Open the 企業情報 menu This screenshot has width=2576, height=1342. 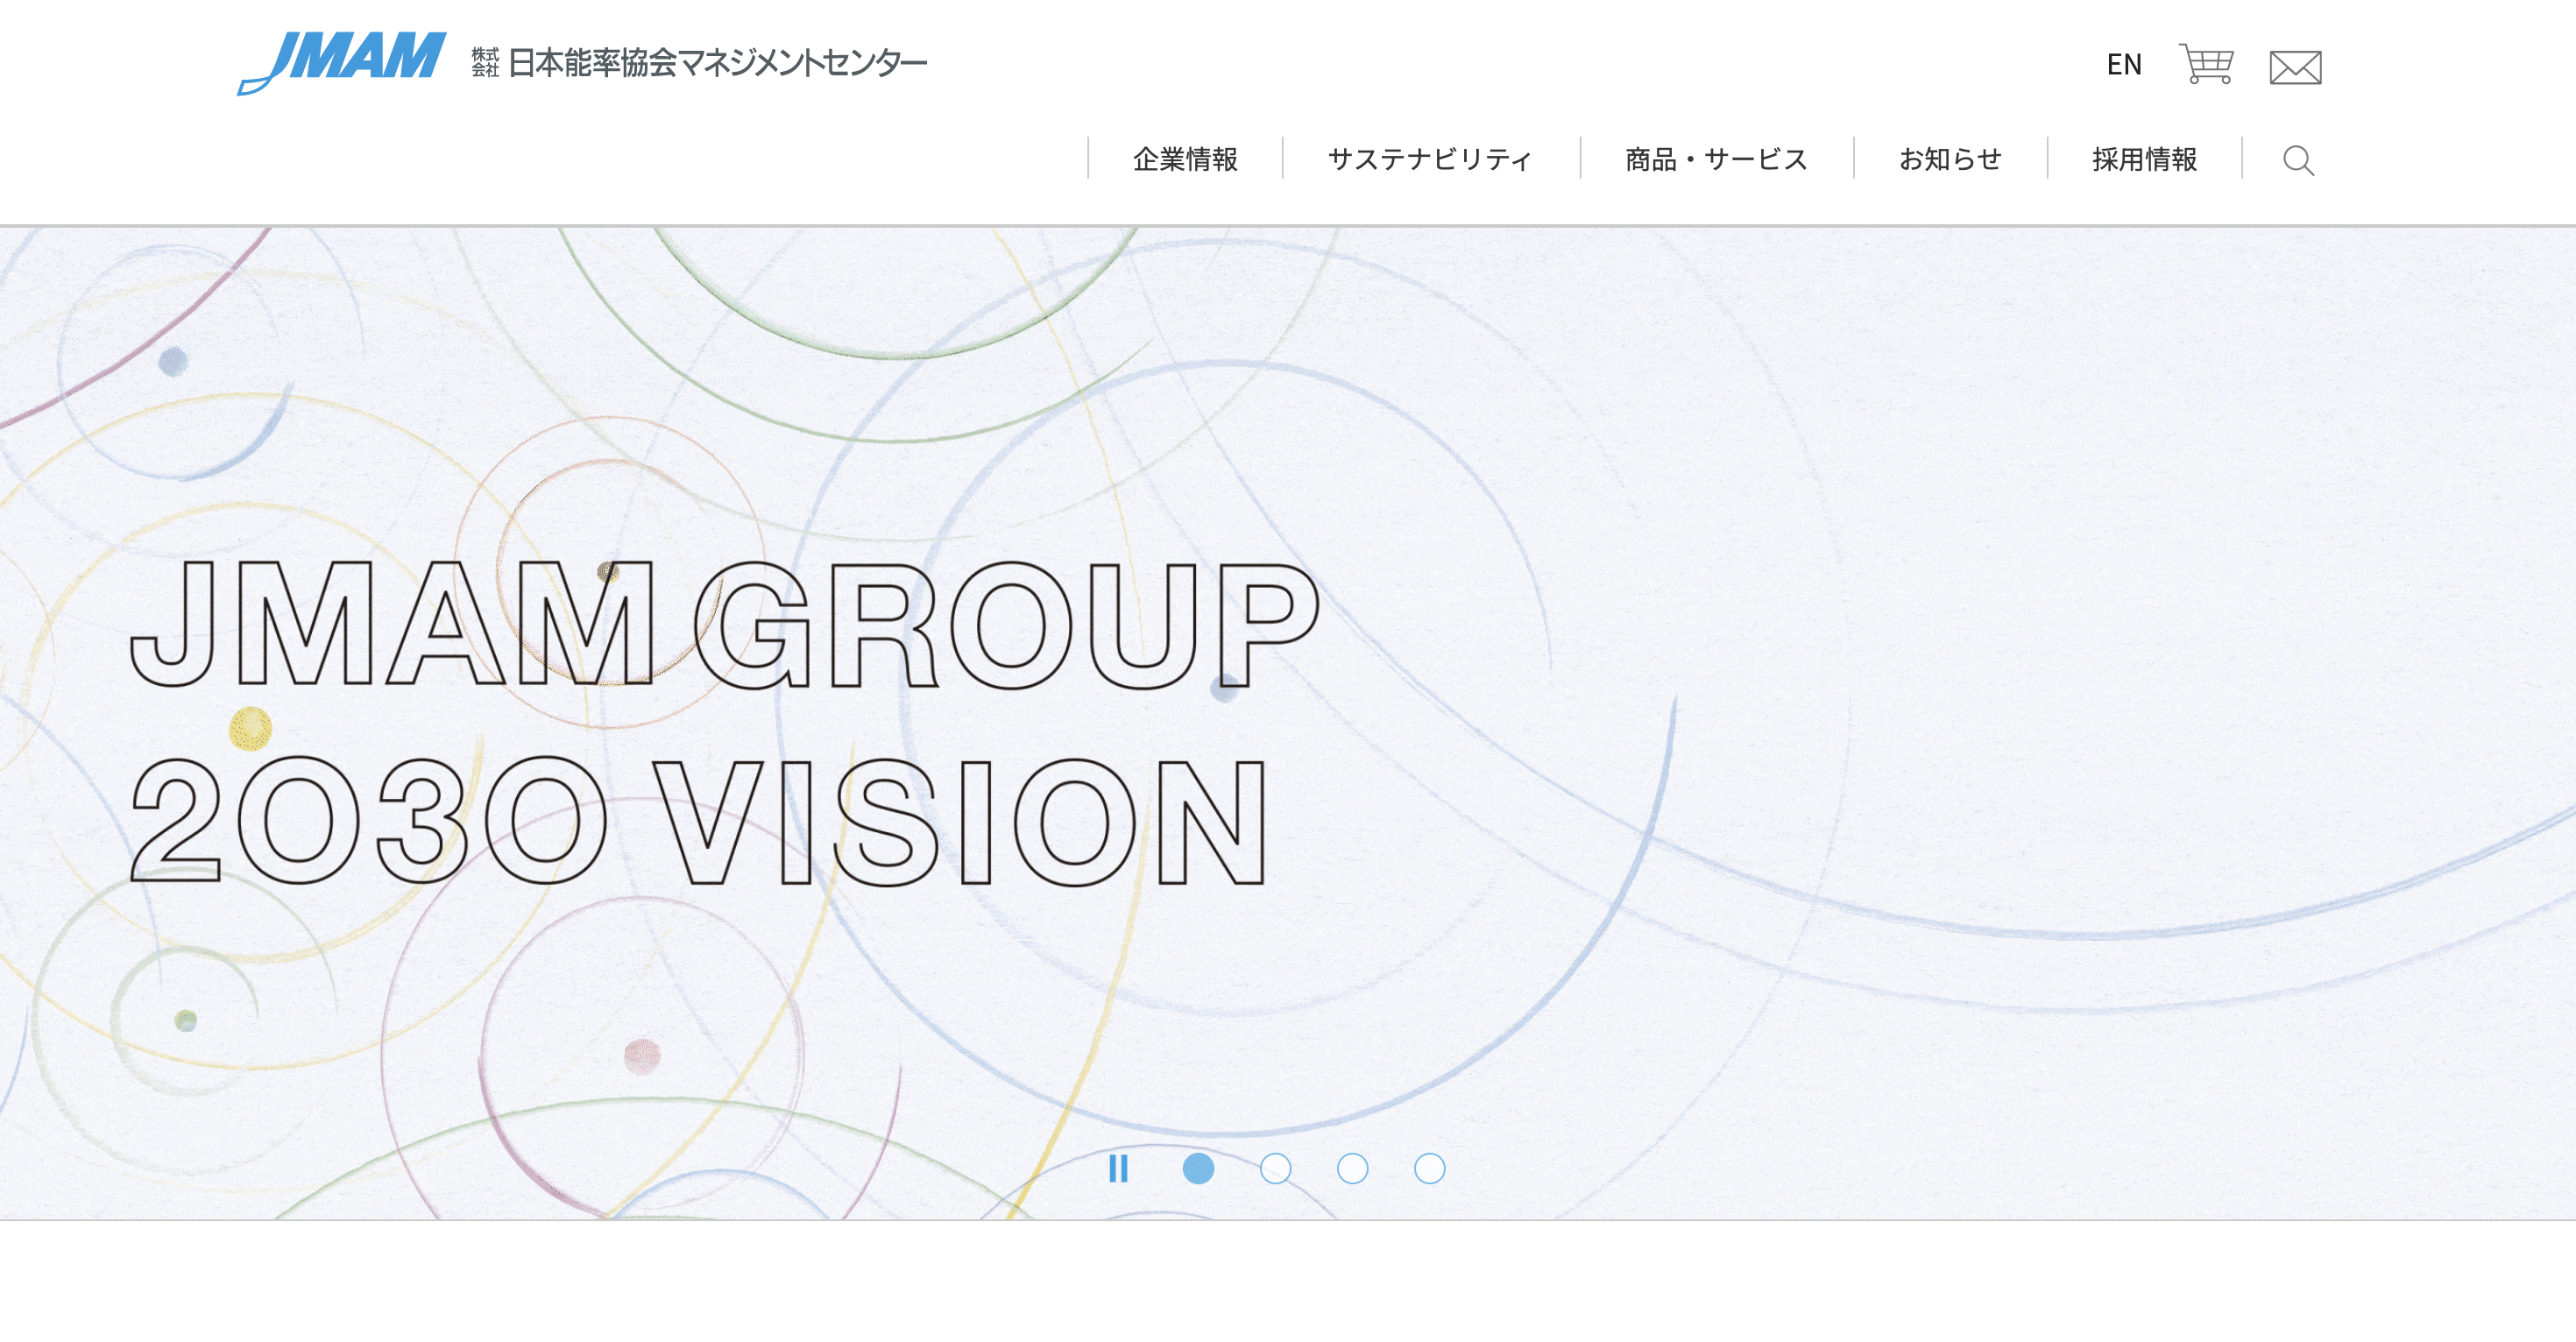tap(1185, 159)
